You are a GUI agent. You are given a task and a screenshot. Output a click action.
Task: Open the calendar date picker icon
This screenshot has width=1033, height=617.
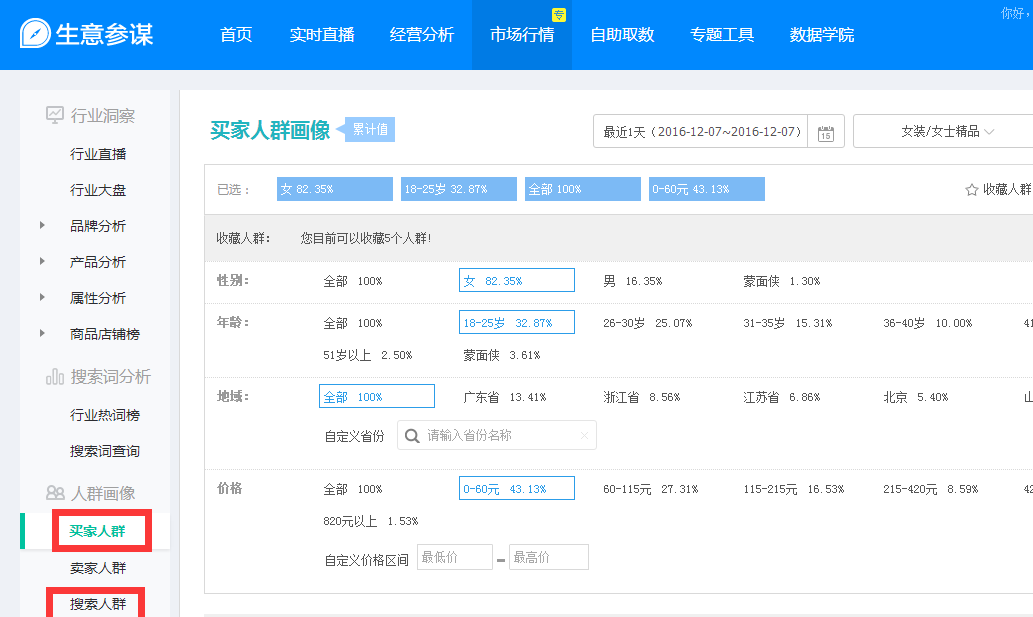click(826, 132)
